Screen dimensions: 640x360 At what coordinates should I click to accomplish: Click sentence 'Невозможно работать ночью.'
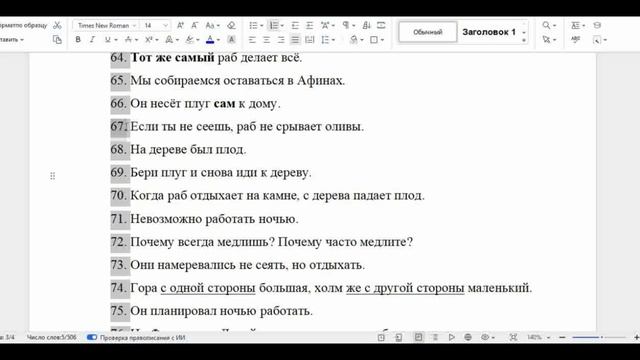[214, 219]
